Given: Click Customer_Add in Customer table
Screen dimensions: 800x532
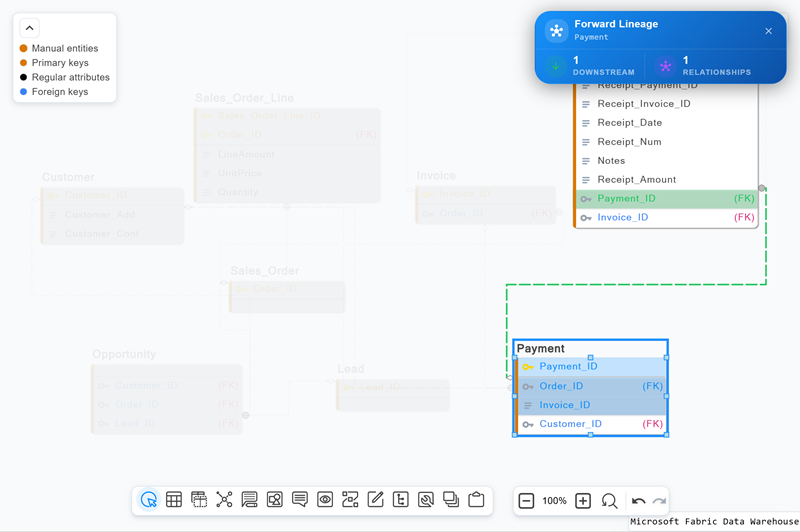Looking at the screenshot, I should coord(99,215).
